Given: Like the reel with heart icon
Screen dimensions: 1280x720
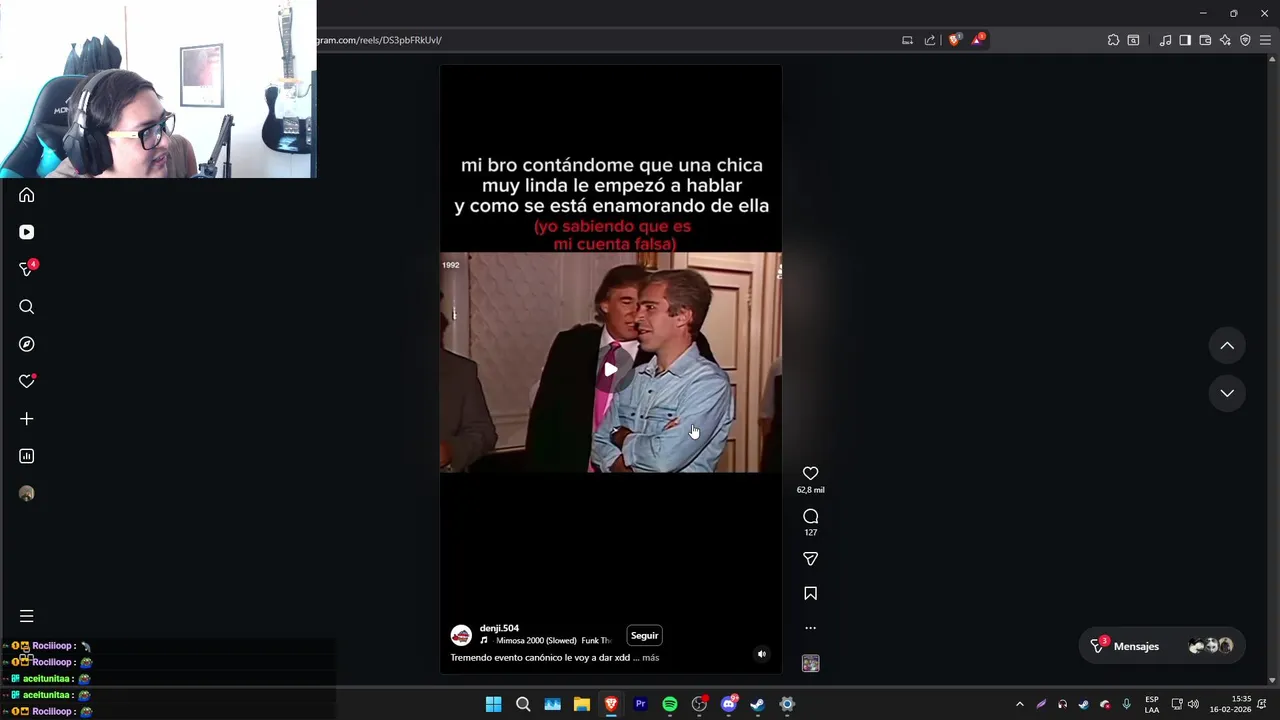Looking at the screenshot, I should pyautogui.click(x=810, y=473).
